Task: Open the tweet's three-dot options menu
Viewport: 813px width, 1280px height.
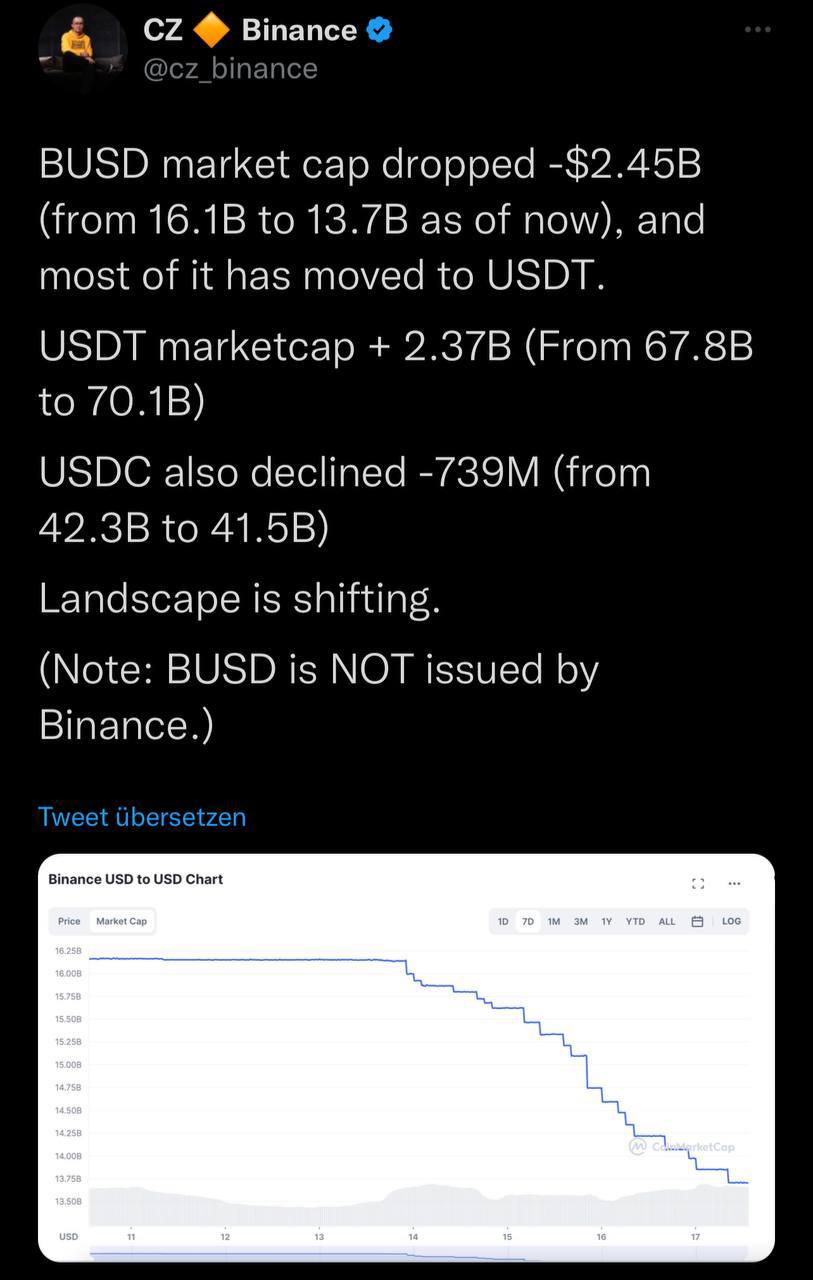Action: [758, 30]
